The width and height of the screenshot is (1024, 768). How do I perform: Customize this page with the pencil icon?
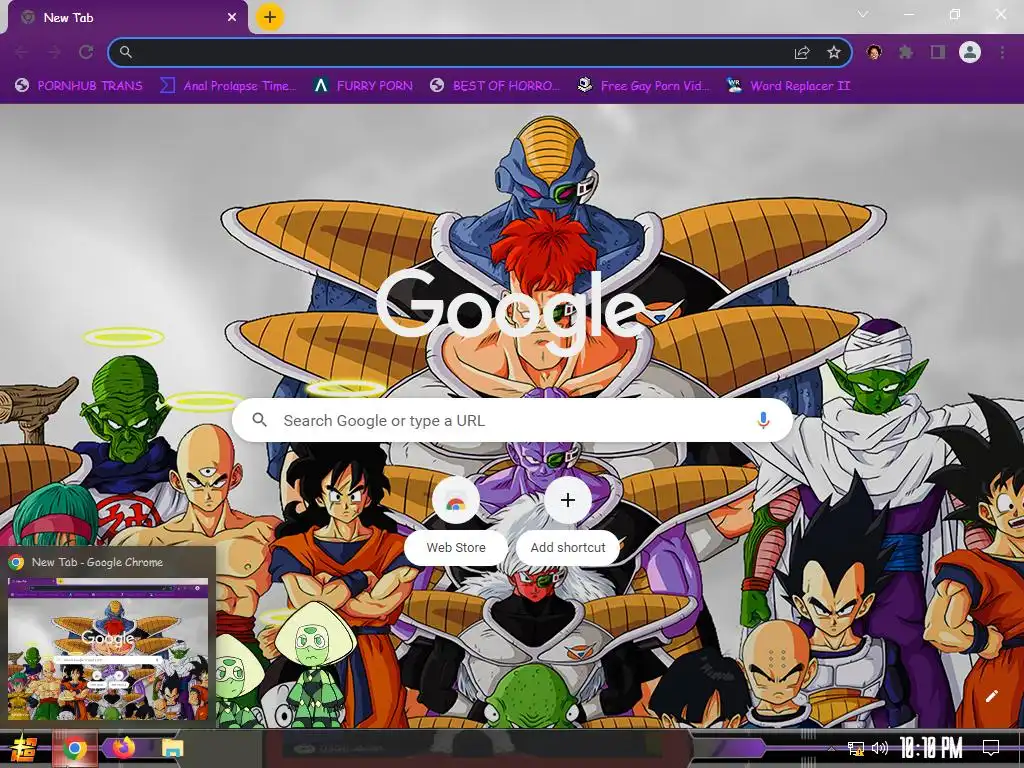[992, 696]
